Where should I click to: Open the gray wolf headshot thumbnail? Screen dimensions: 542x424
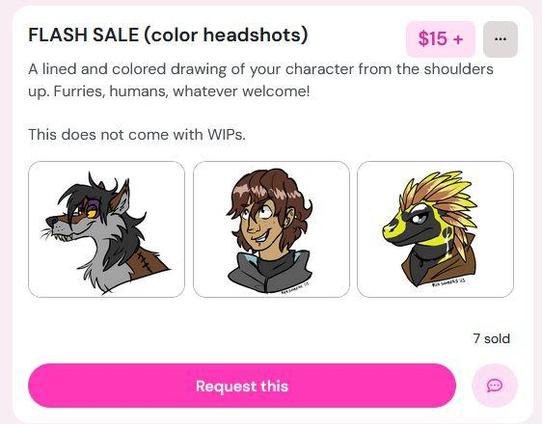106,229
